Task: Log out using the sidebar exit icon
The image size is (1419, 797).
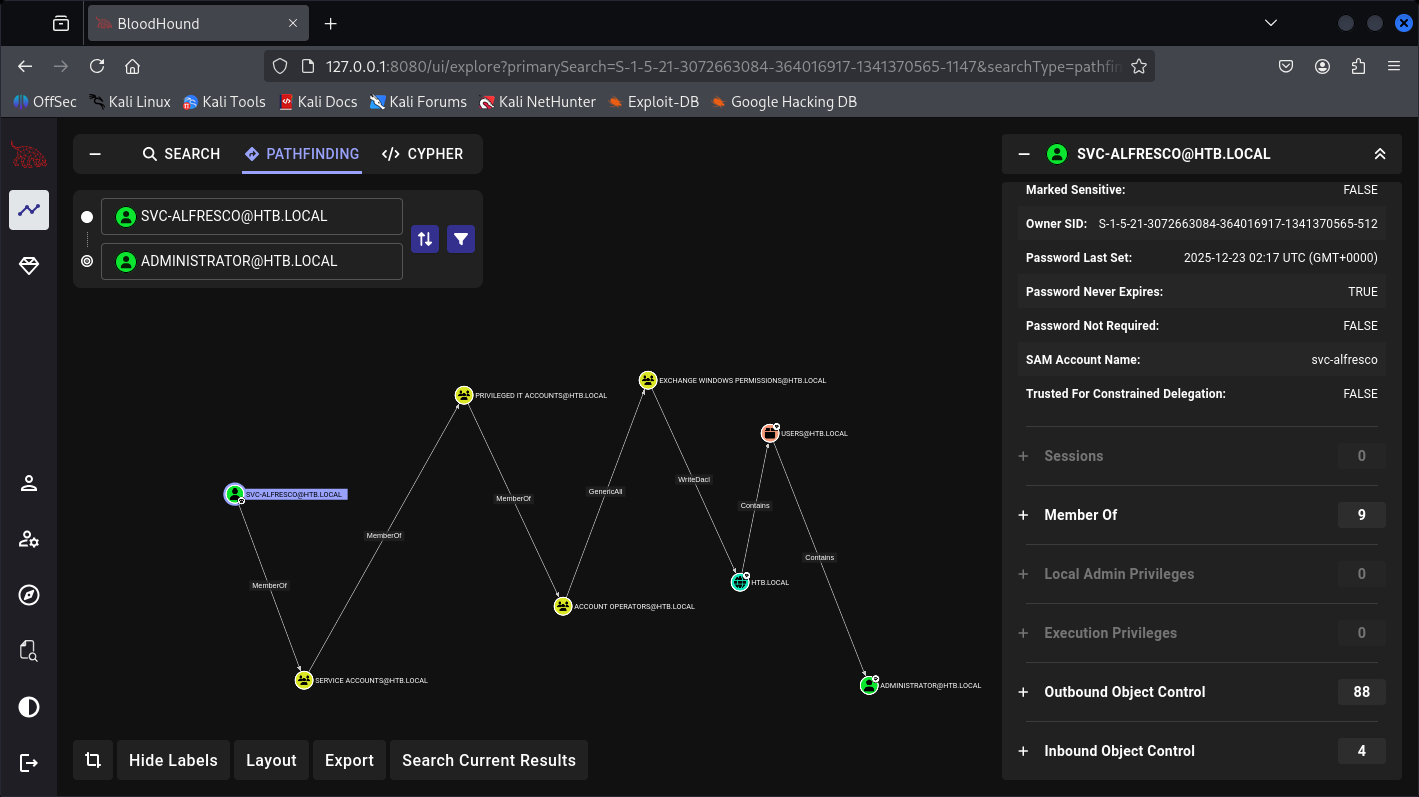Action: pyautogui.click(x=29, y=763)
